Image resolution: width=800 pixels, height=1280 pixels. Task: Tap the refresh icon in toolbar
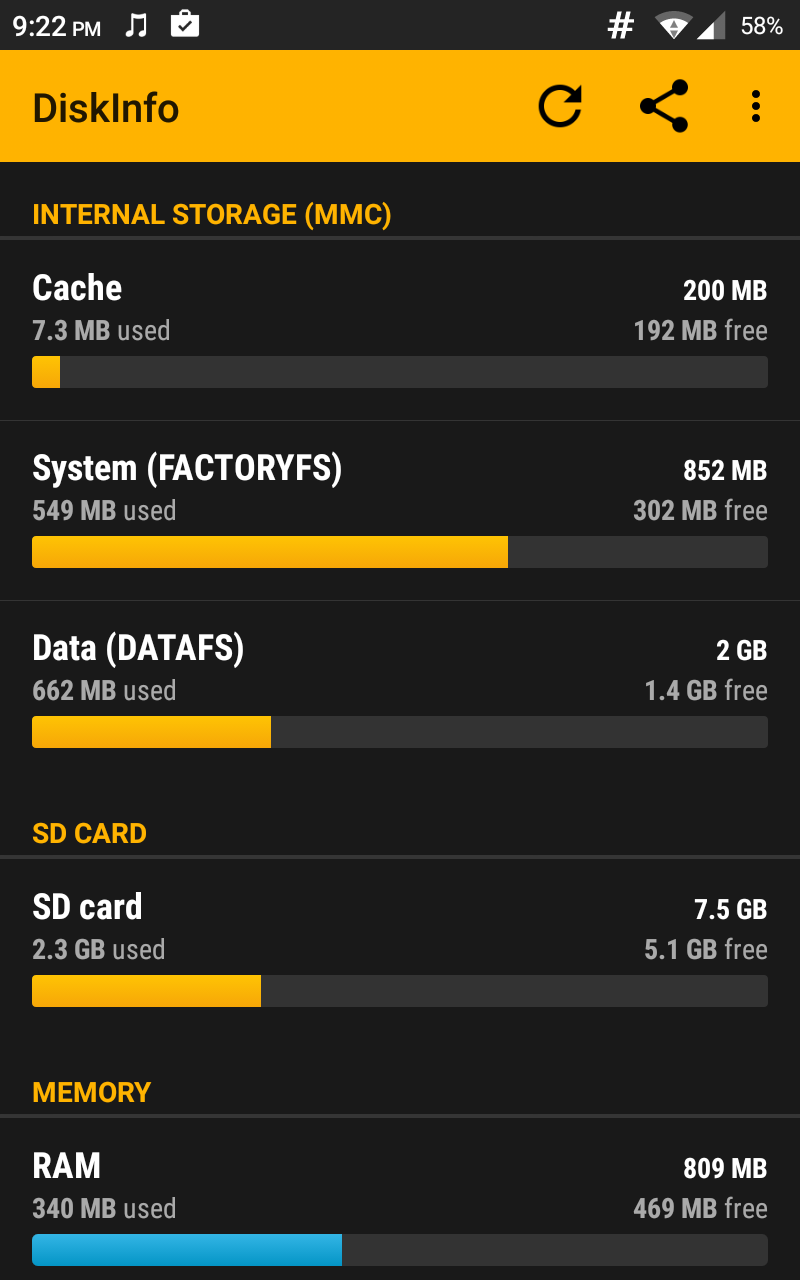click(x=560, y=107)
